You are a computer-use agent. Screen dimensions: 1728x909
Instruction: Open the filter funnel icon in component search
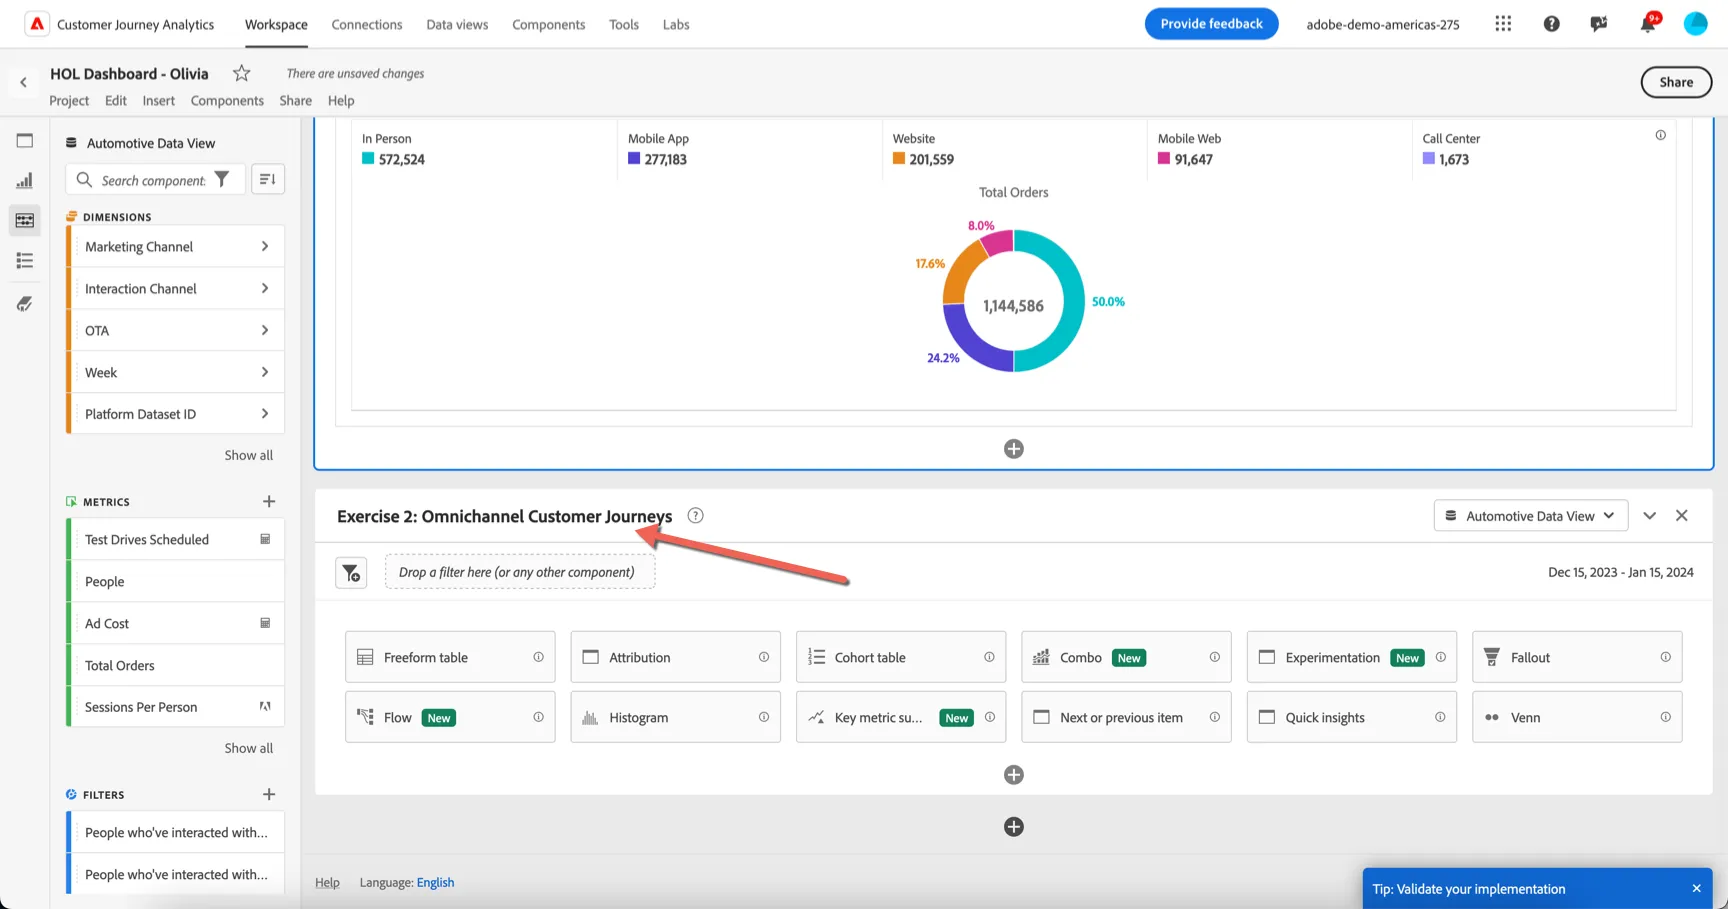point(222,180)
